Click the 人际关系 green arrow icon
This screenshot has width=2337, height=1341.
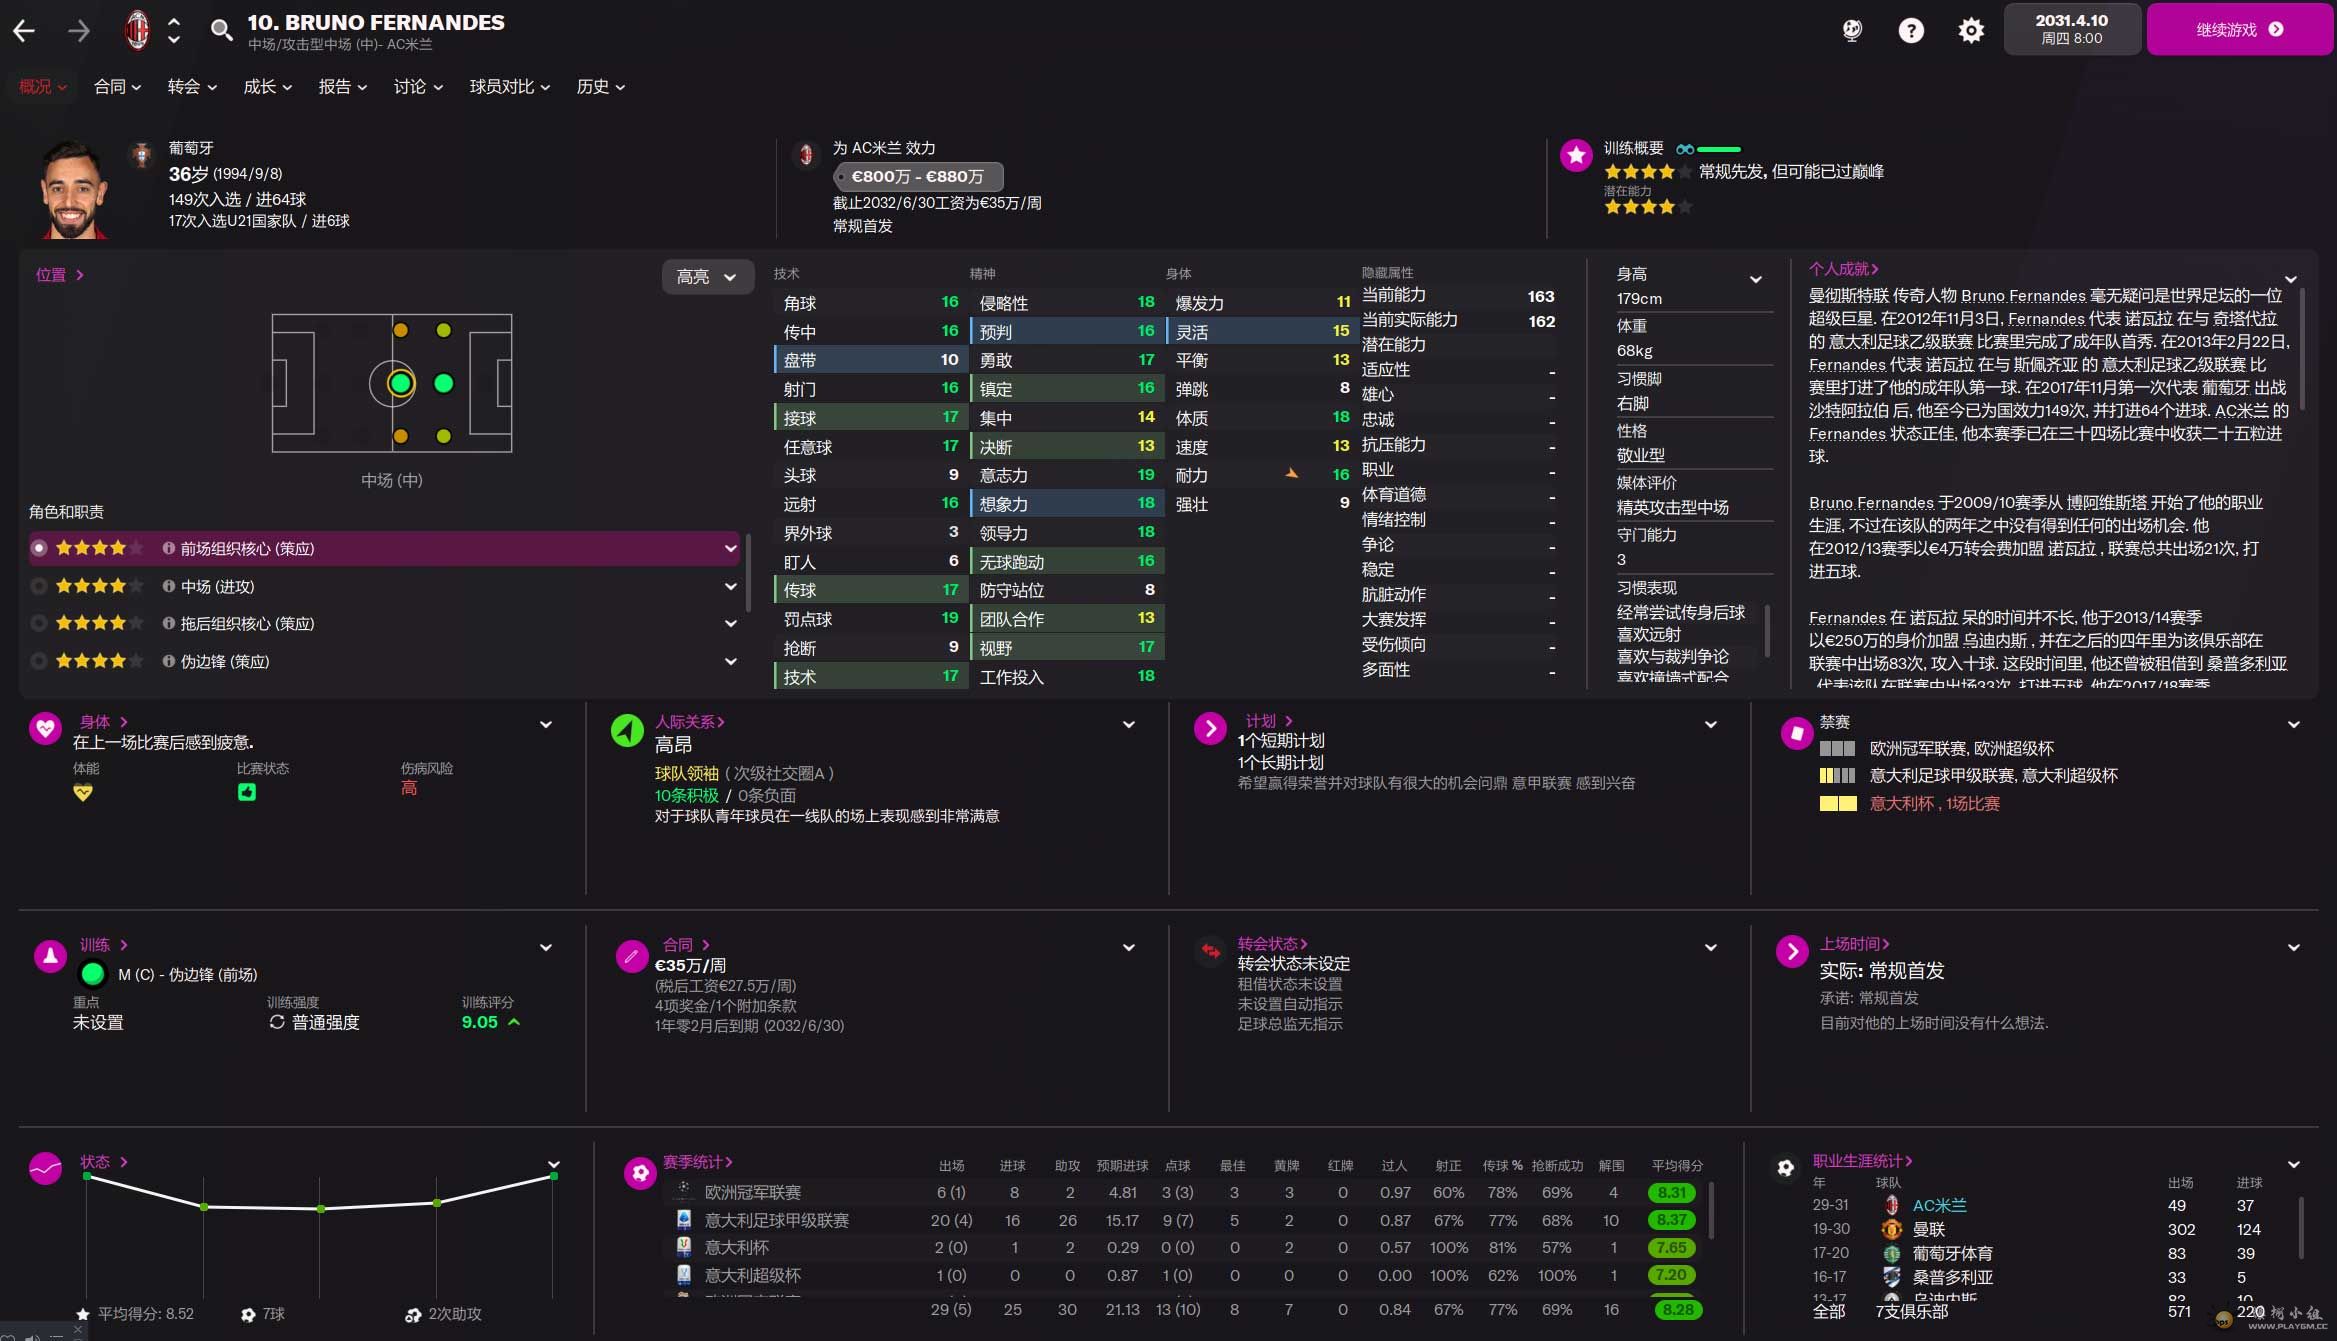coord(627,730)
